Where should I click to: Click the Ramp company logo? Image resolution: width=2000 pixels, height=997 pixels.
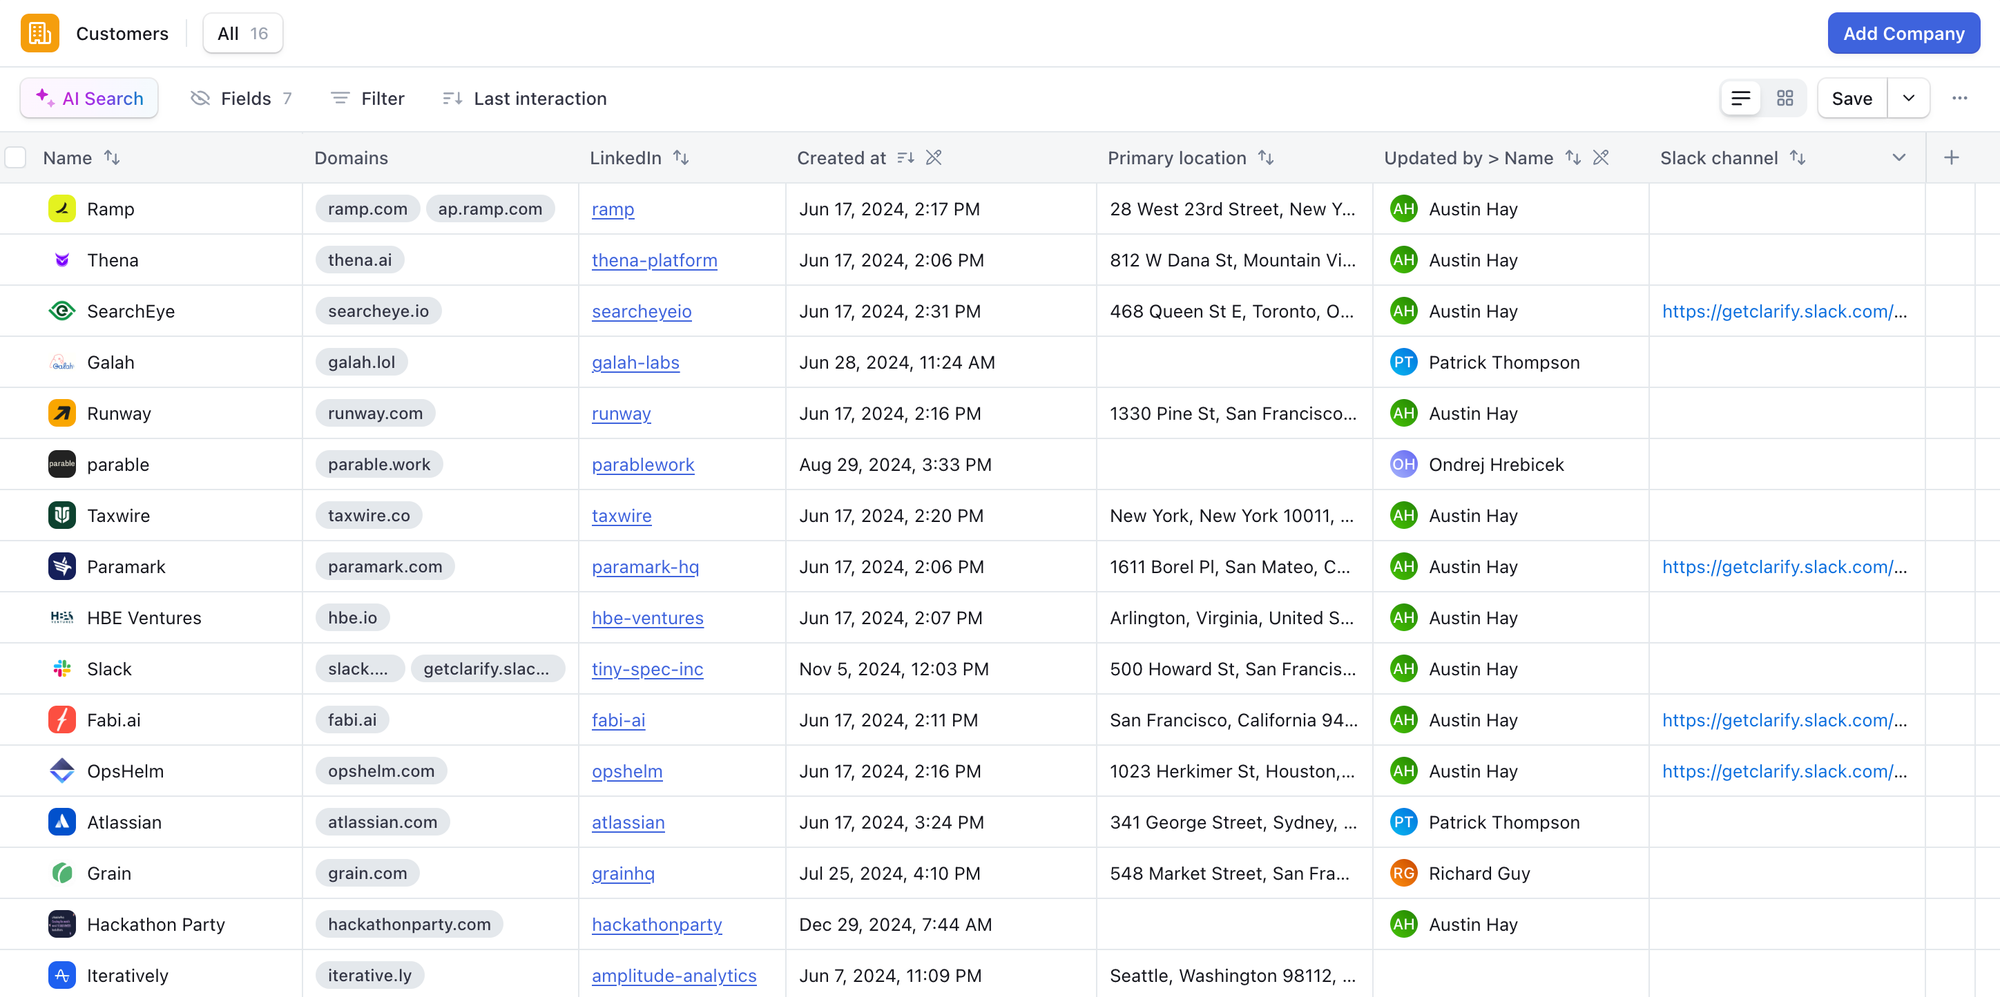[x=62, y=209]
